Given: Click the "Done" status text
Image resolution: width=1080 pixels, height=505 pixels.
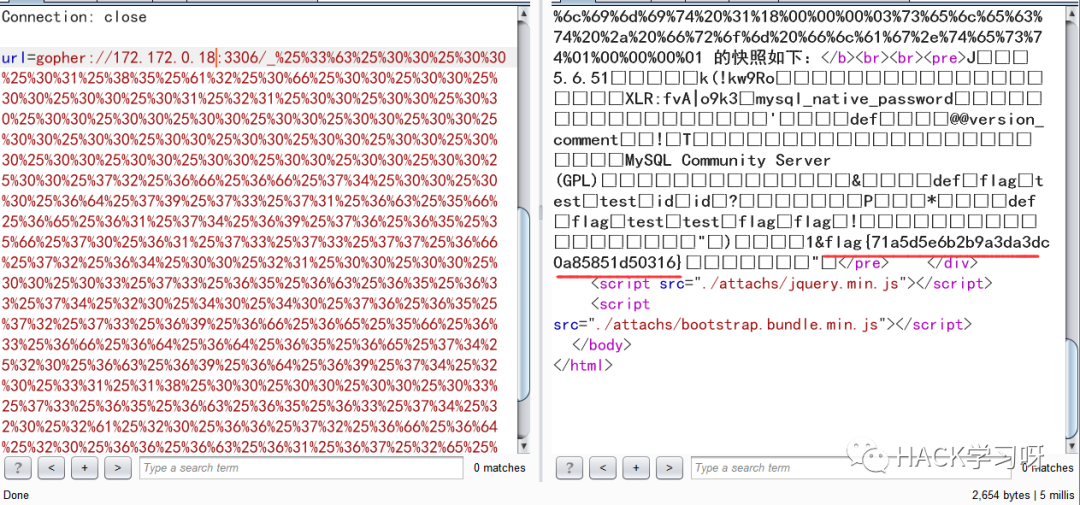Looking at the screenshot, I should point(17,495).
